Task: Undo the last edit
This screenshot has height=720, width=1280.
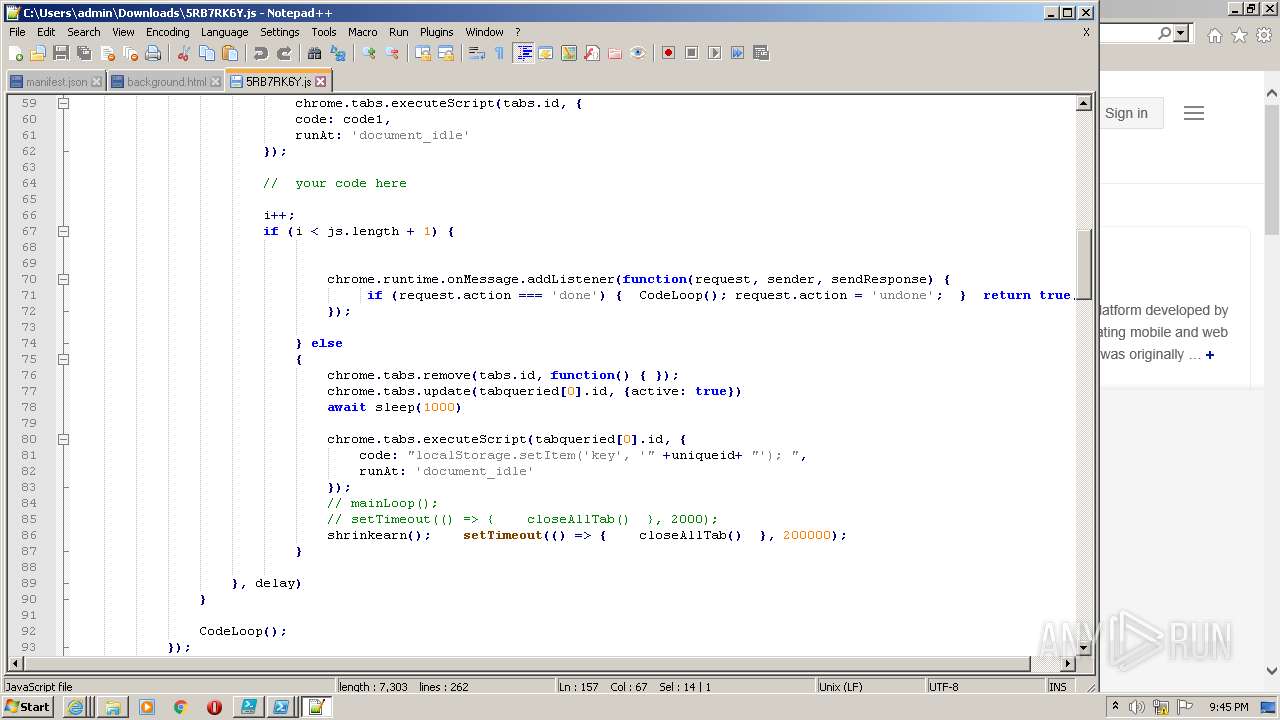Action: point(261,53)
